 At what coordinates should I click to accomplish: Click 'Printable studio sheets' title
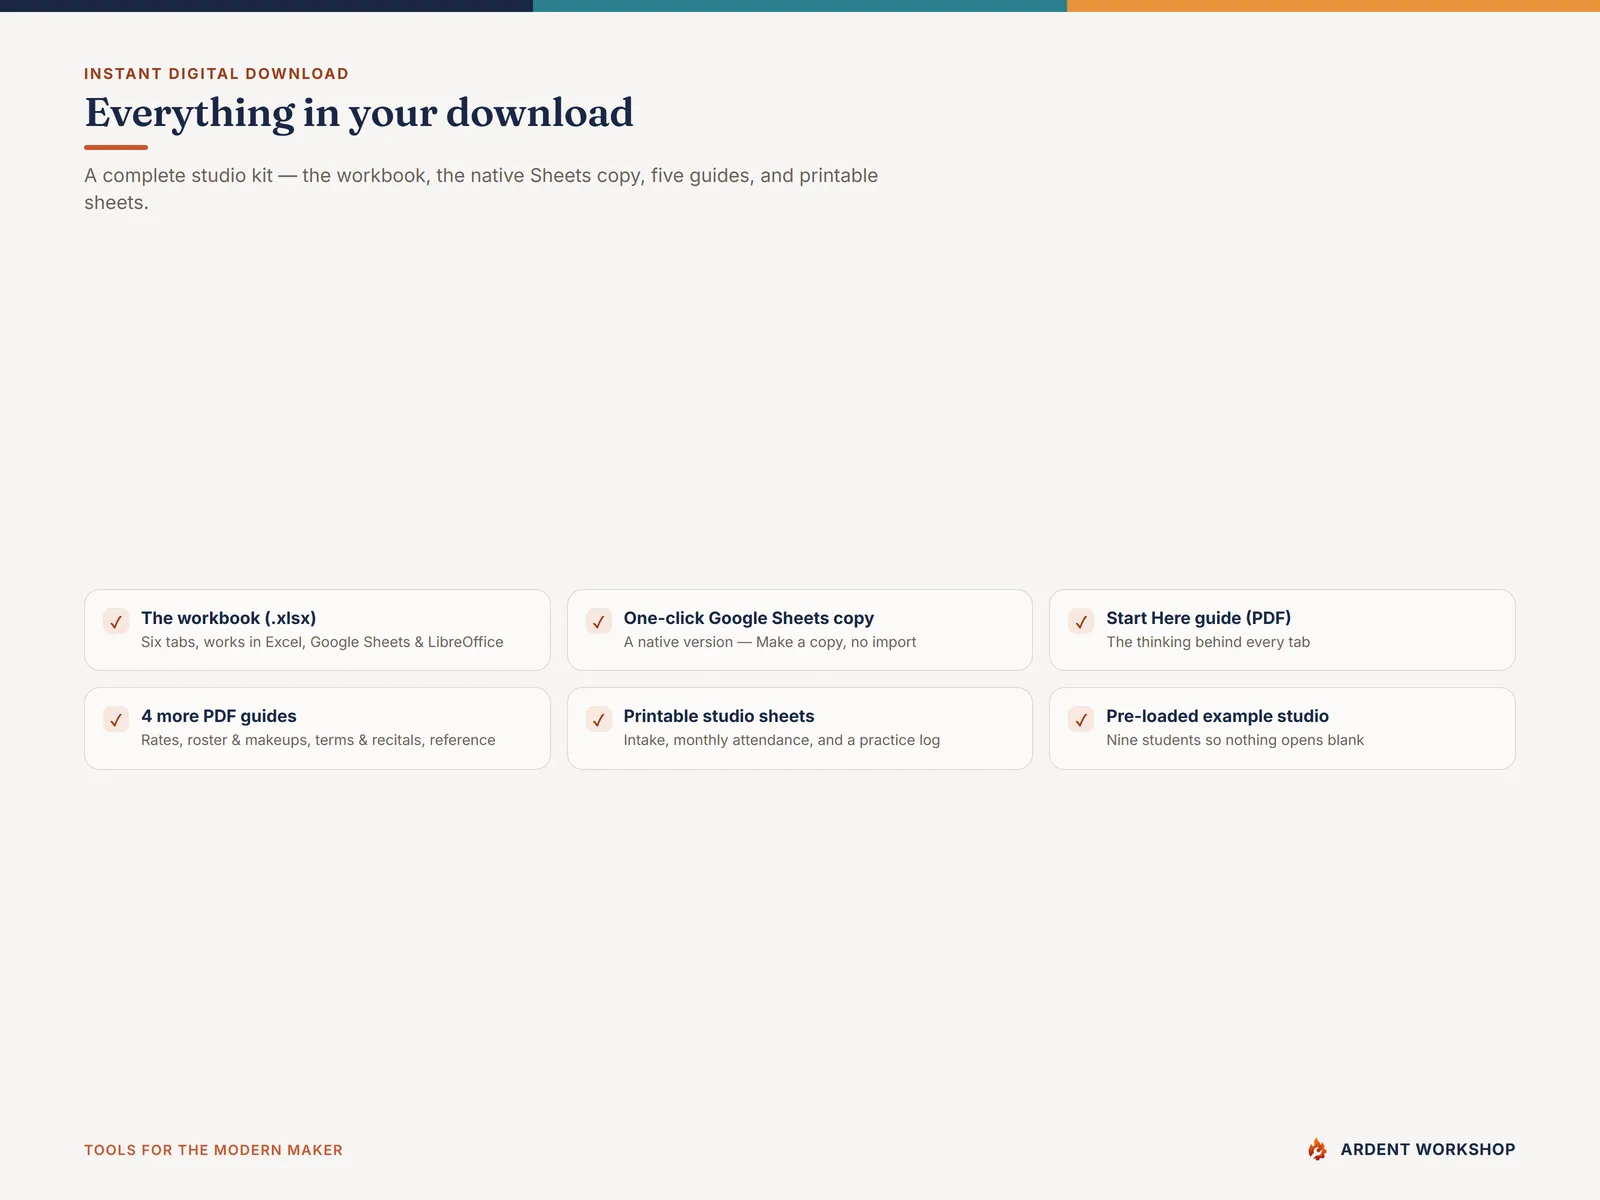pyautogui.click(x=719, y=716)
